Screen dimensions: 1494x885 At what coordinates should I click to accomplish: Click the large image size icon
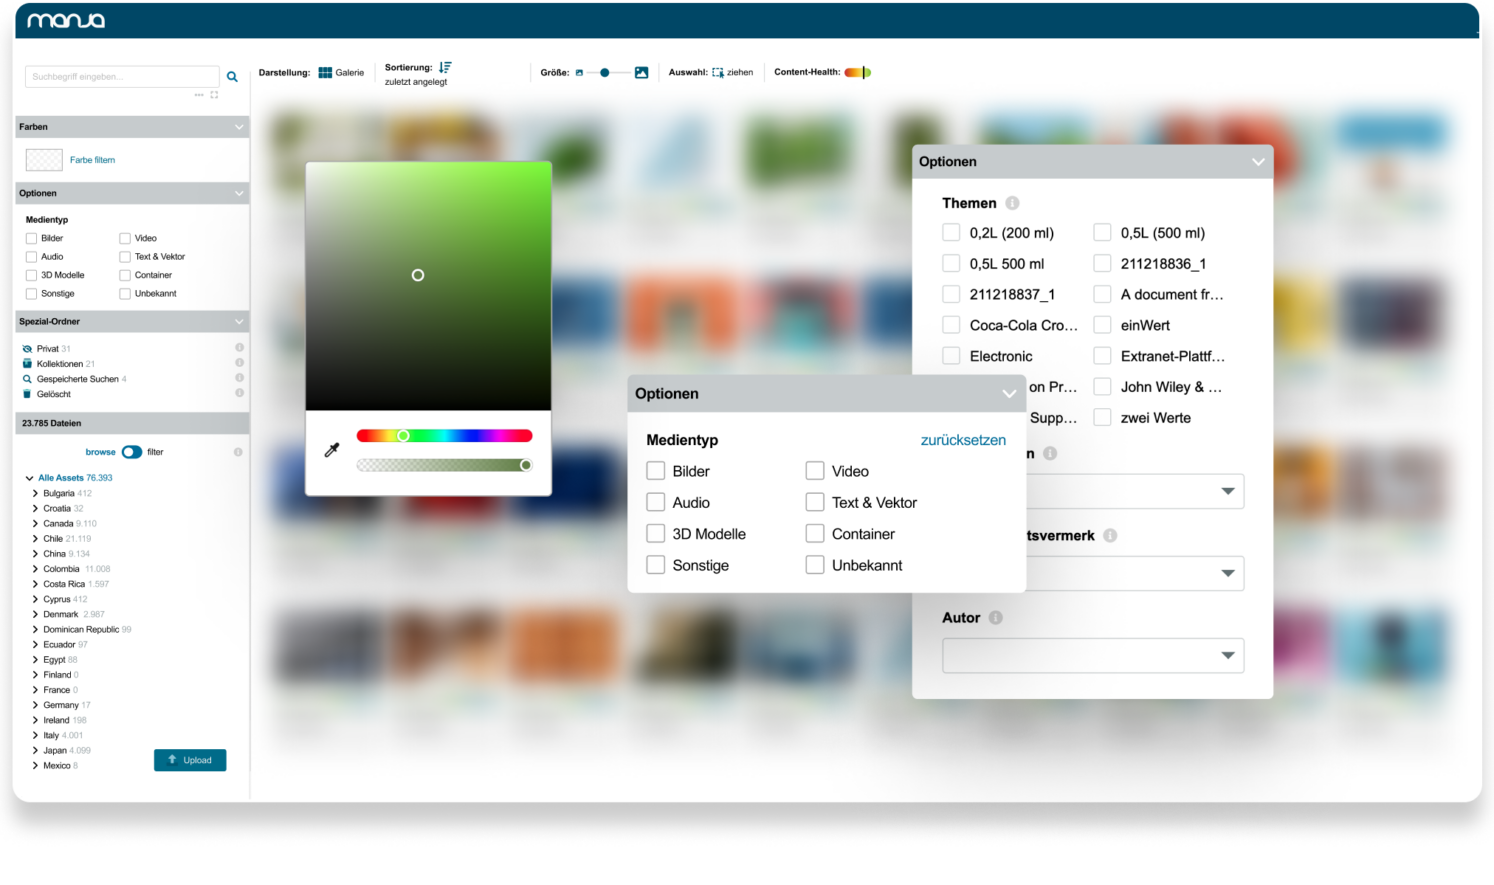pos(641,72)
